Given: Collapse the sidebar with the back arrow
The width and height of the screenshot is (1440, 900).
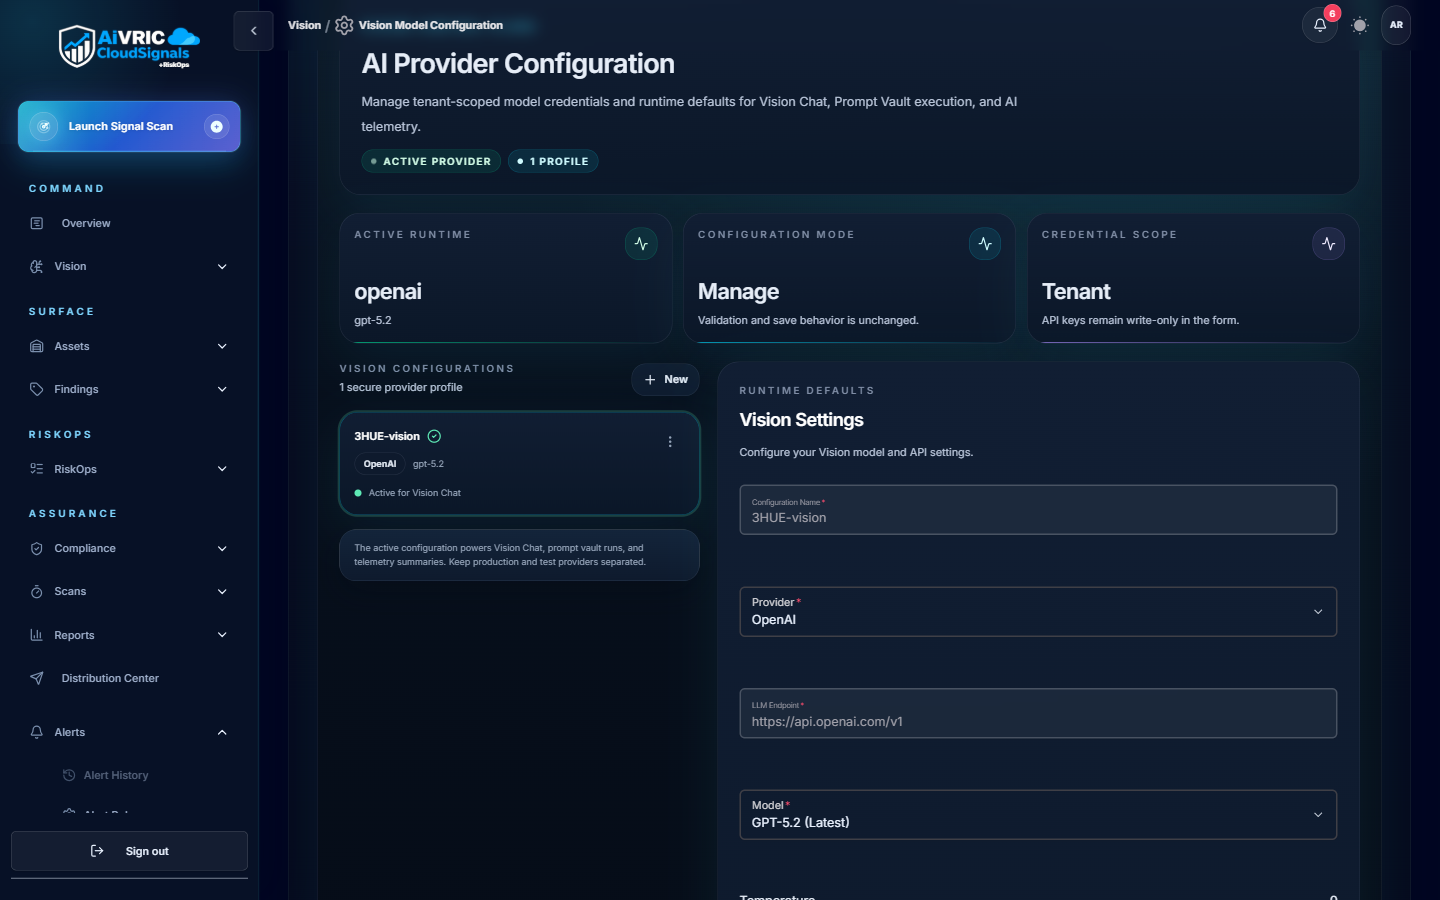Looking at the screenshot, I should (253, 31).
